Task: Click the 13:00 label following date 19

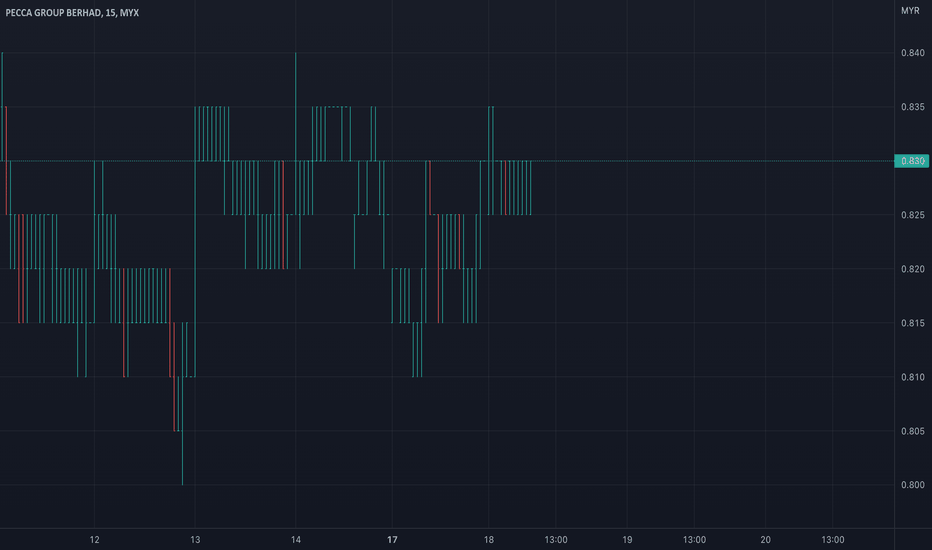Action: (x=694, y=540)
